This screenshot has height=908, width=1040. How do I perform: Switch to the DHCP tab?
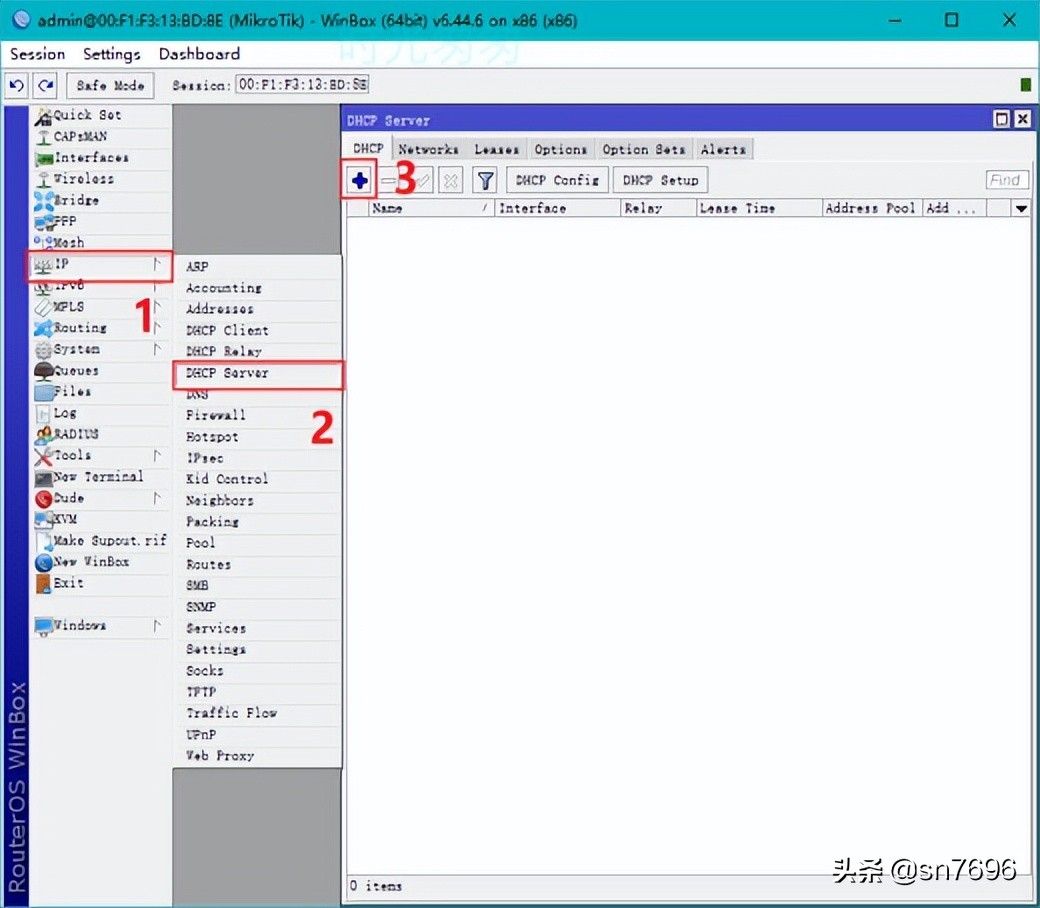(x=368, y=149)
